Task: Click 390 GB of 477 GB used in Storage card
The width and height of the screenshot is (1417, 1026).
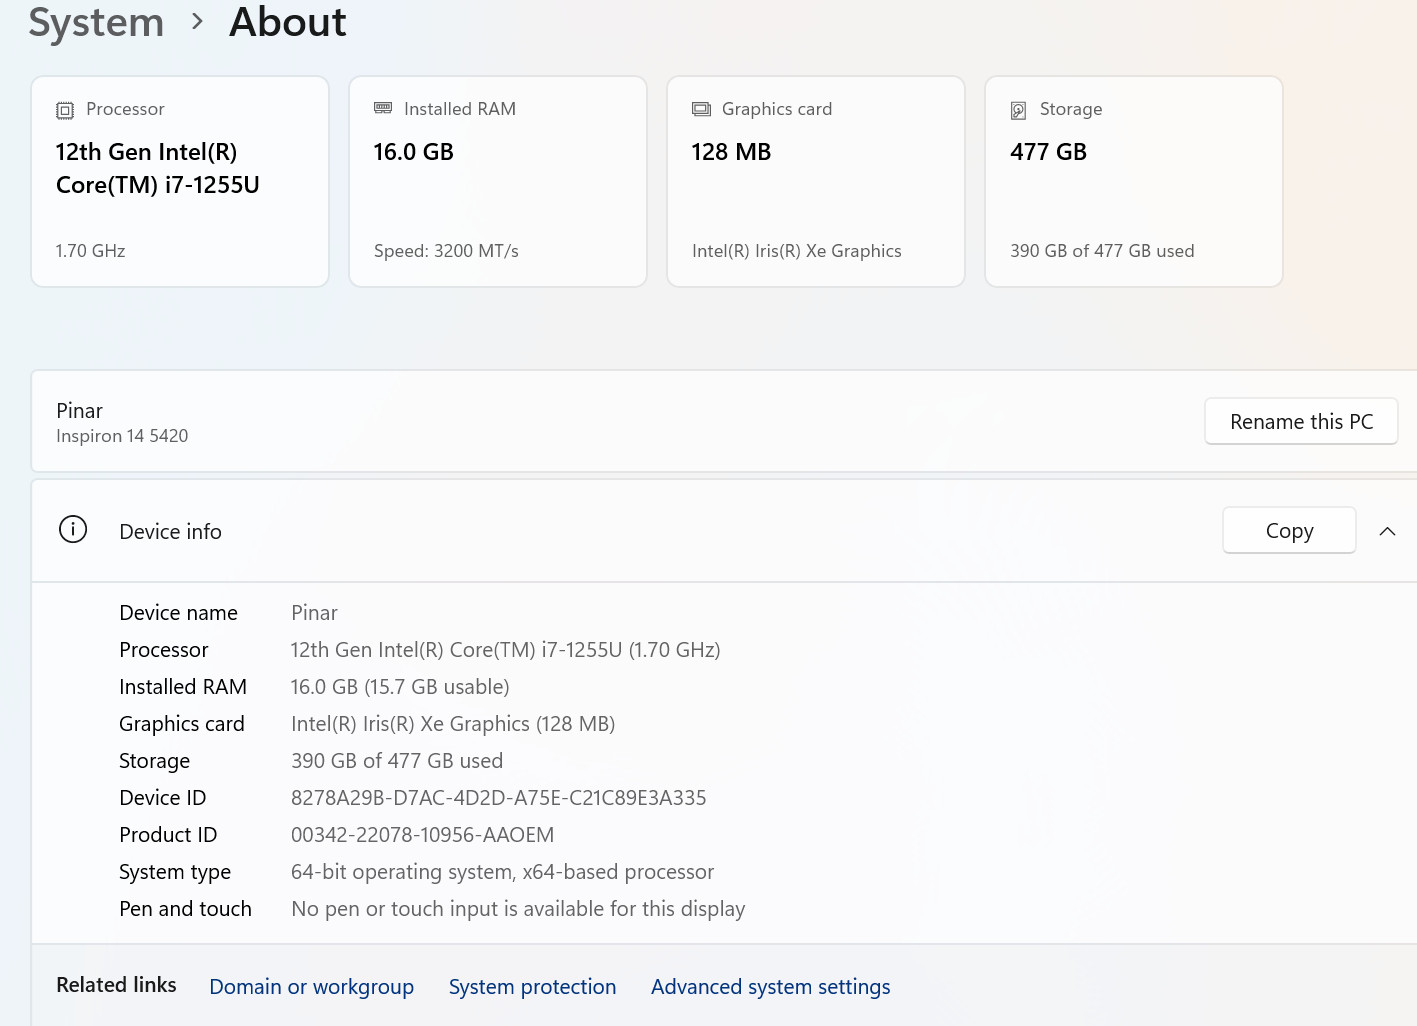Action: coord(1102,251)
